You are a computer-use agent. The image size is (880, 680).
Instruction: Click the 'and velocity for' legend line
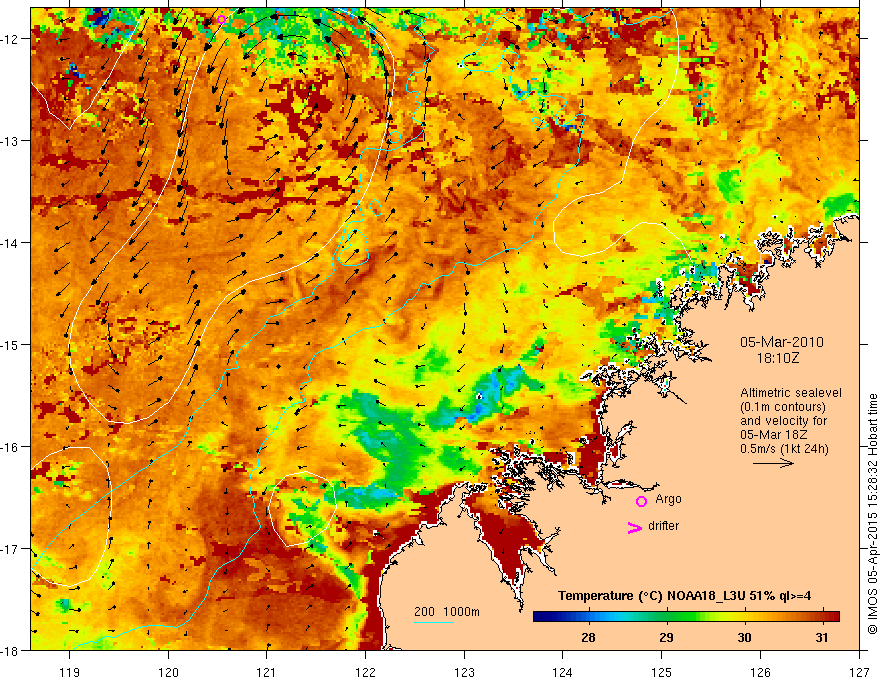pos(783,421)
